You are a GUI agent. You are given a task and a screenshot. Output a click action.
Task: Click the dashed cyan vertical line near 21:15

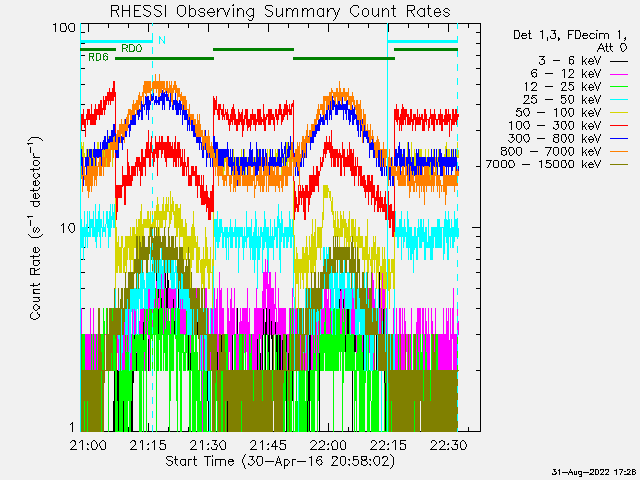(x=153, y=227)
